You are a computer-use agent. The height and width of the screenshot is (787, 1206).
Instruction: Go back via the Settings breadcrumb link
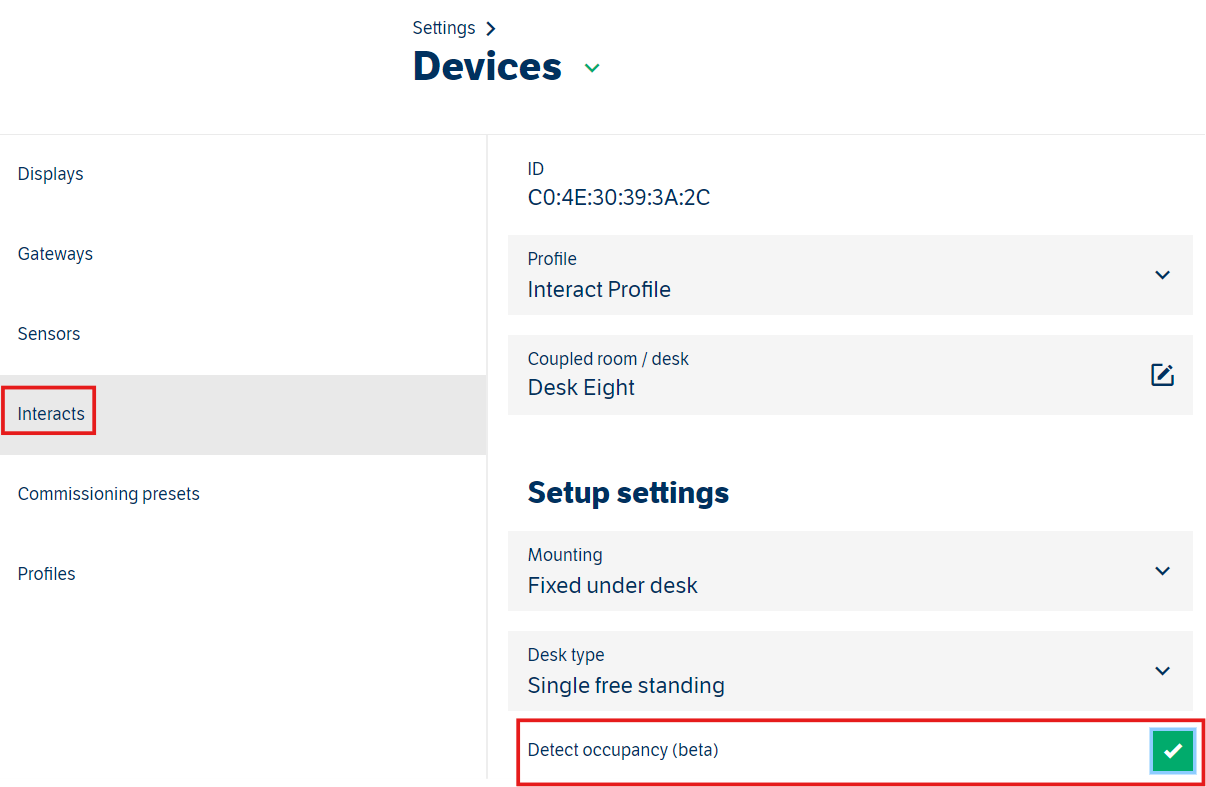[443, 28]
